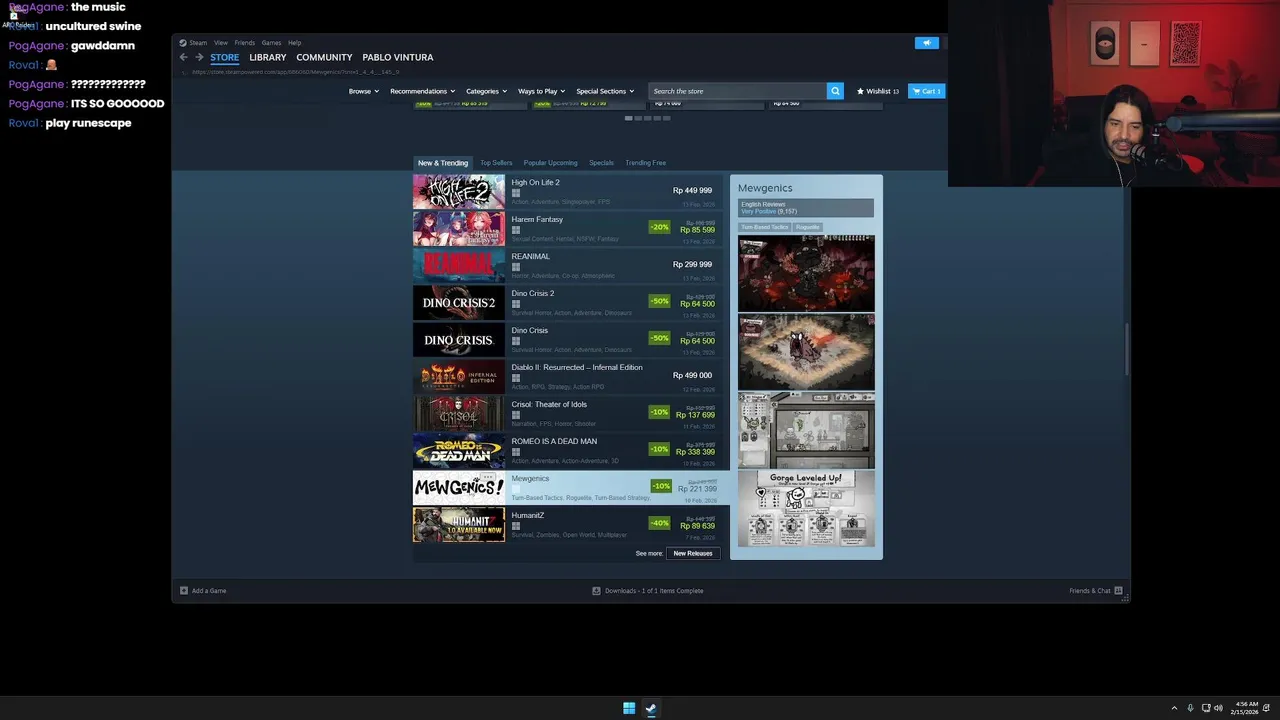
Task: Open the Mewgenics 'Gorge Leveled Up!' screenshot
Action: tap(806, 508)
